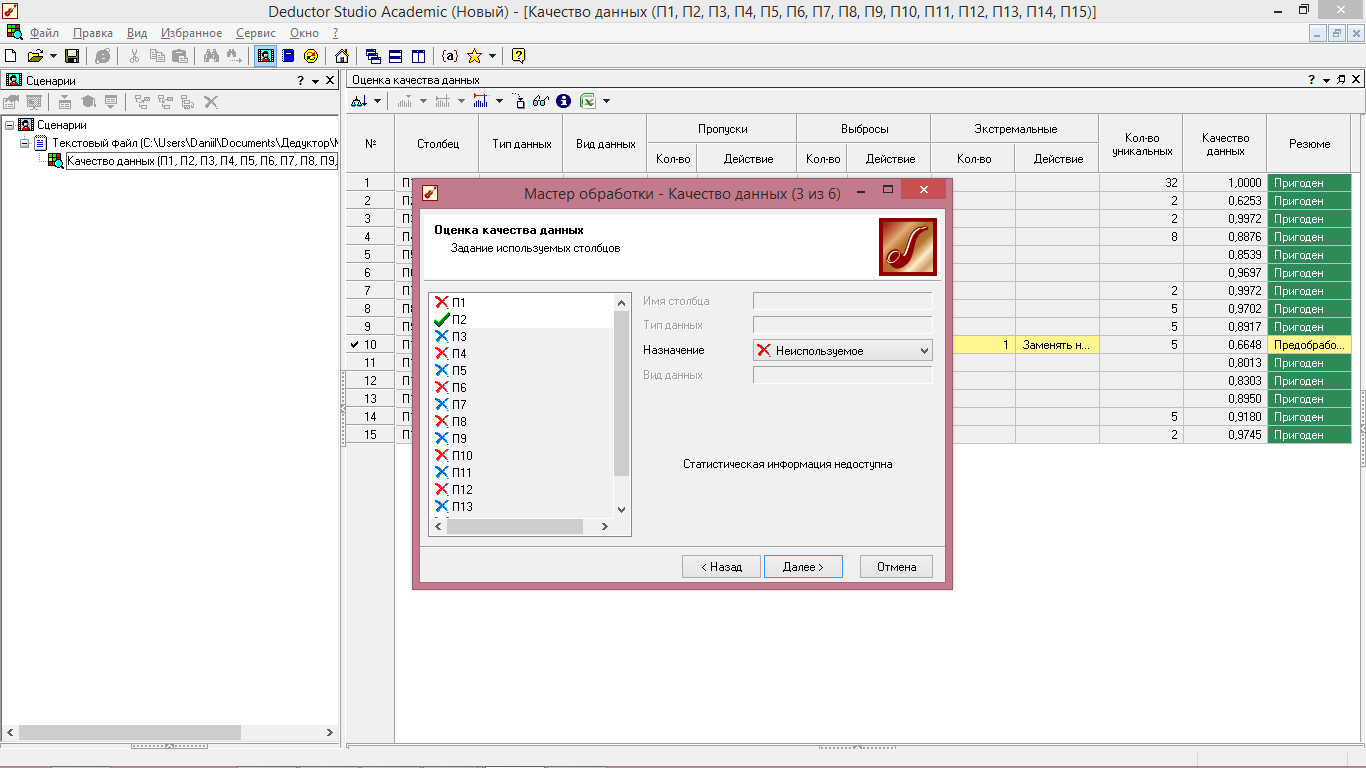The width and height of the screenshot is (1366, 768).
Task: Click the Save (floppy disk) toolbar icon
Action: point(72,56)
